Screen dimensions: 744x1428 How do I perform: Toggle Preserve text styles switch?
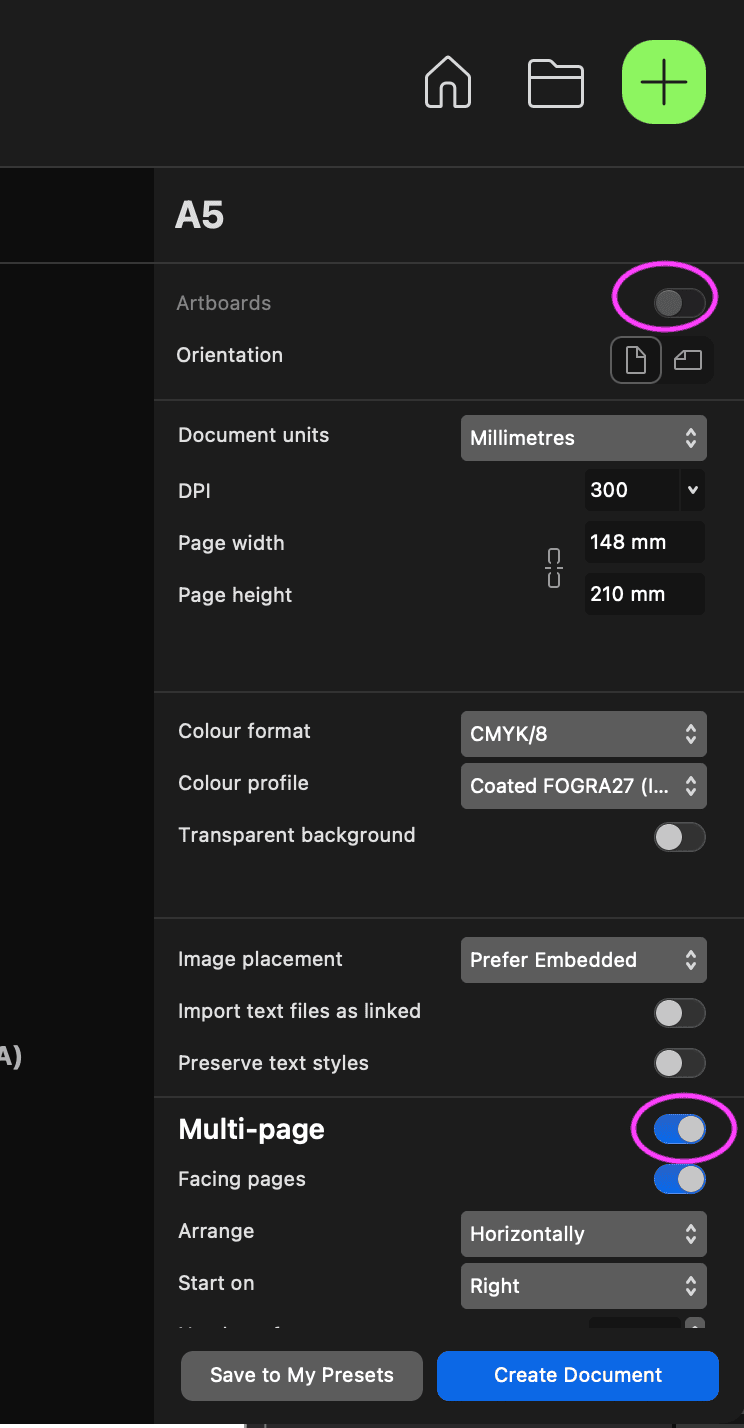(x=680, y=1062)
